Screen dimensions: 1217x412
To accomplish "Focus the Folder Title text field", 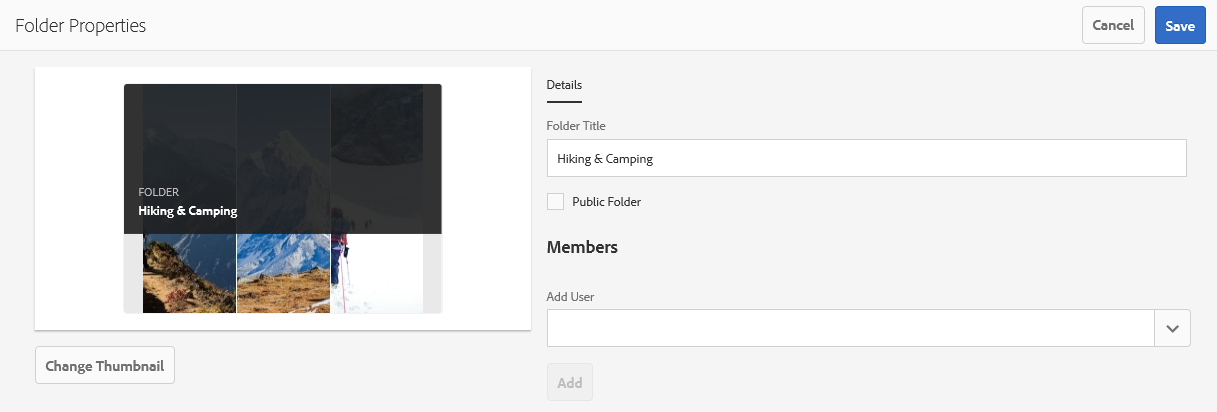I will pos(866,158).
